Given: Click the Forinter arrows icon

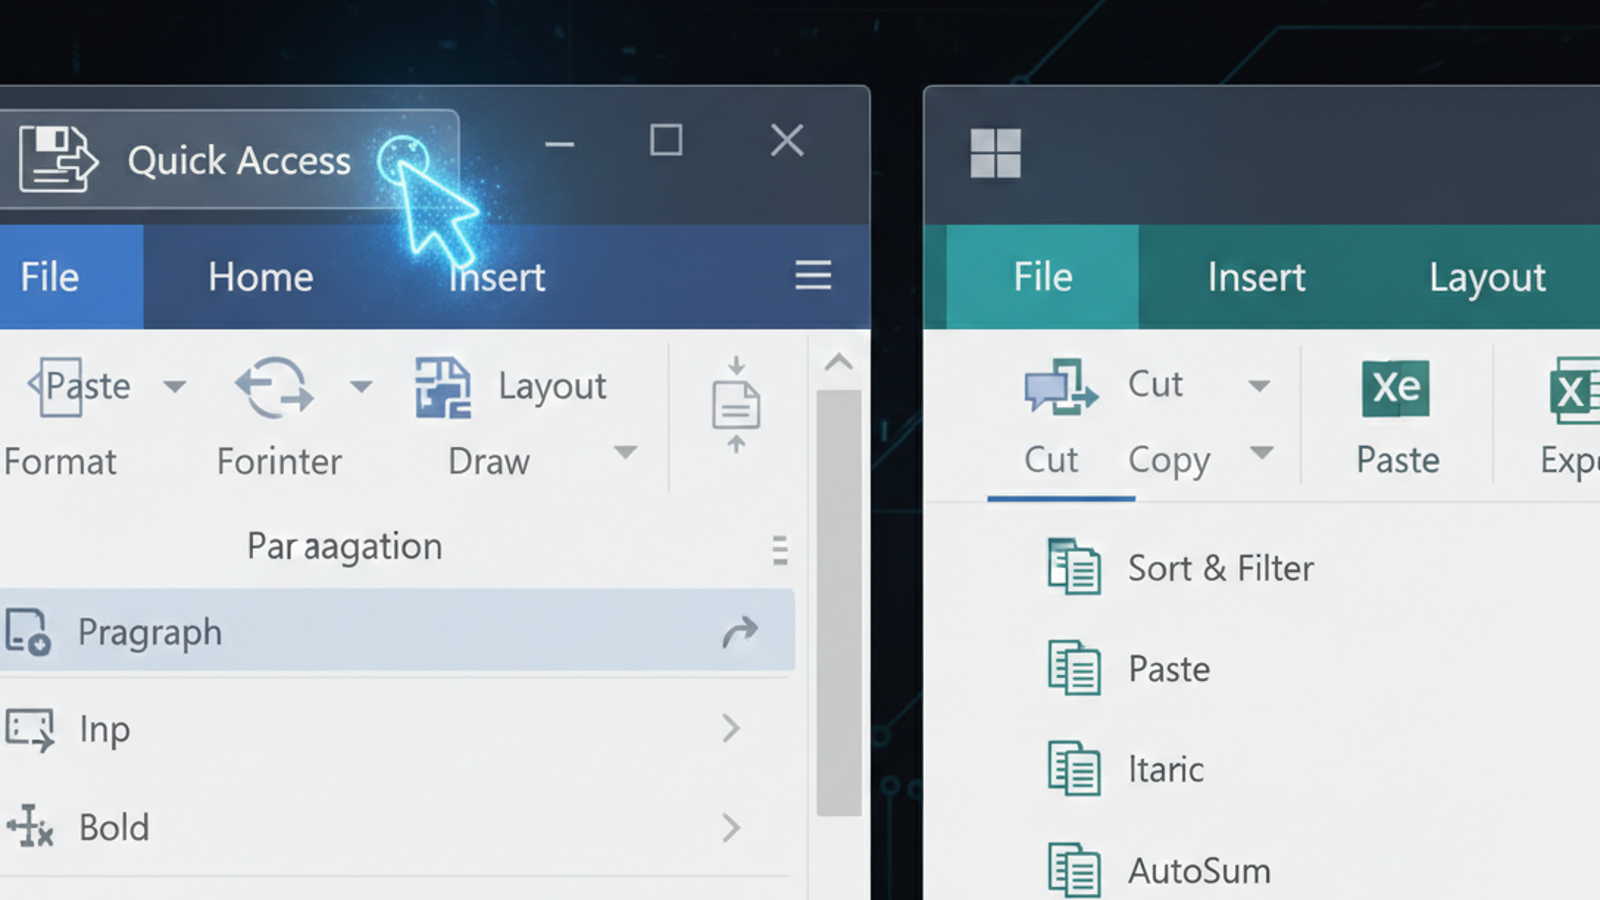Looking at the screenshot, I should click(274, 387).
